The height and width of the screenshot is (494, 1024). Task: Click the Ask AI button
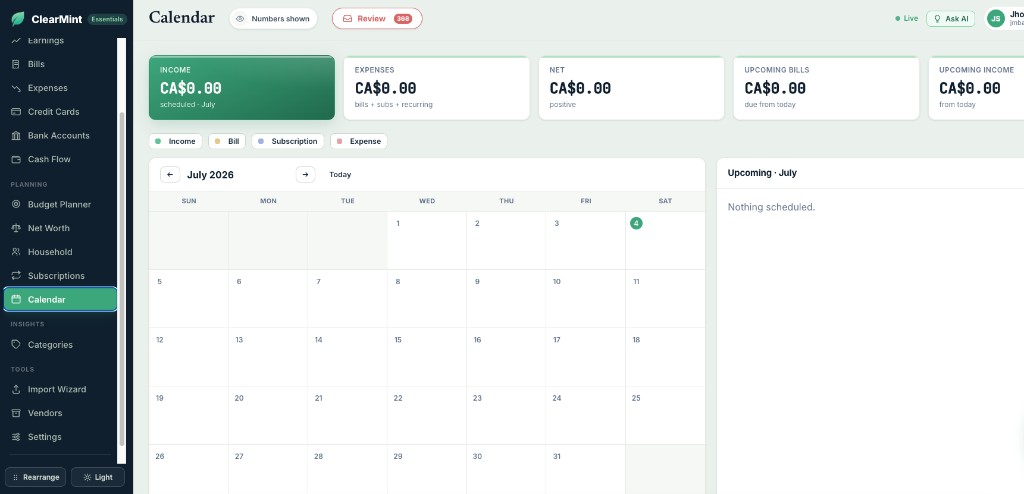[950, 19]
